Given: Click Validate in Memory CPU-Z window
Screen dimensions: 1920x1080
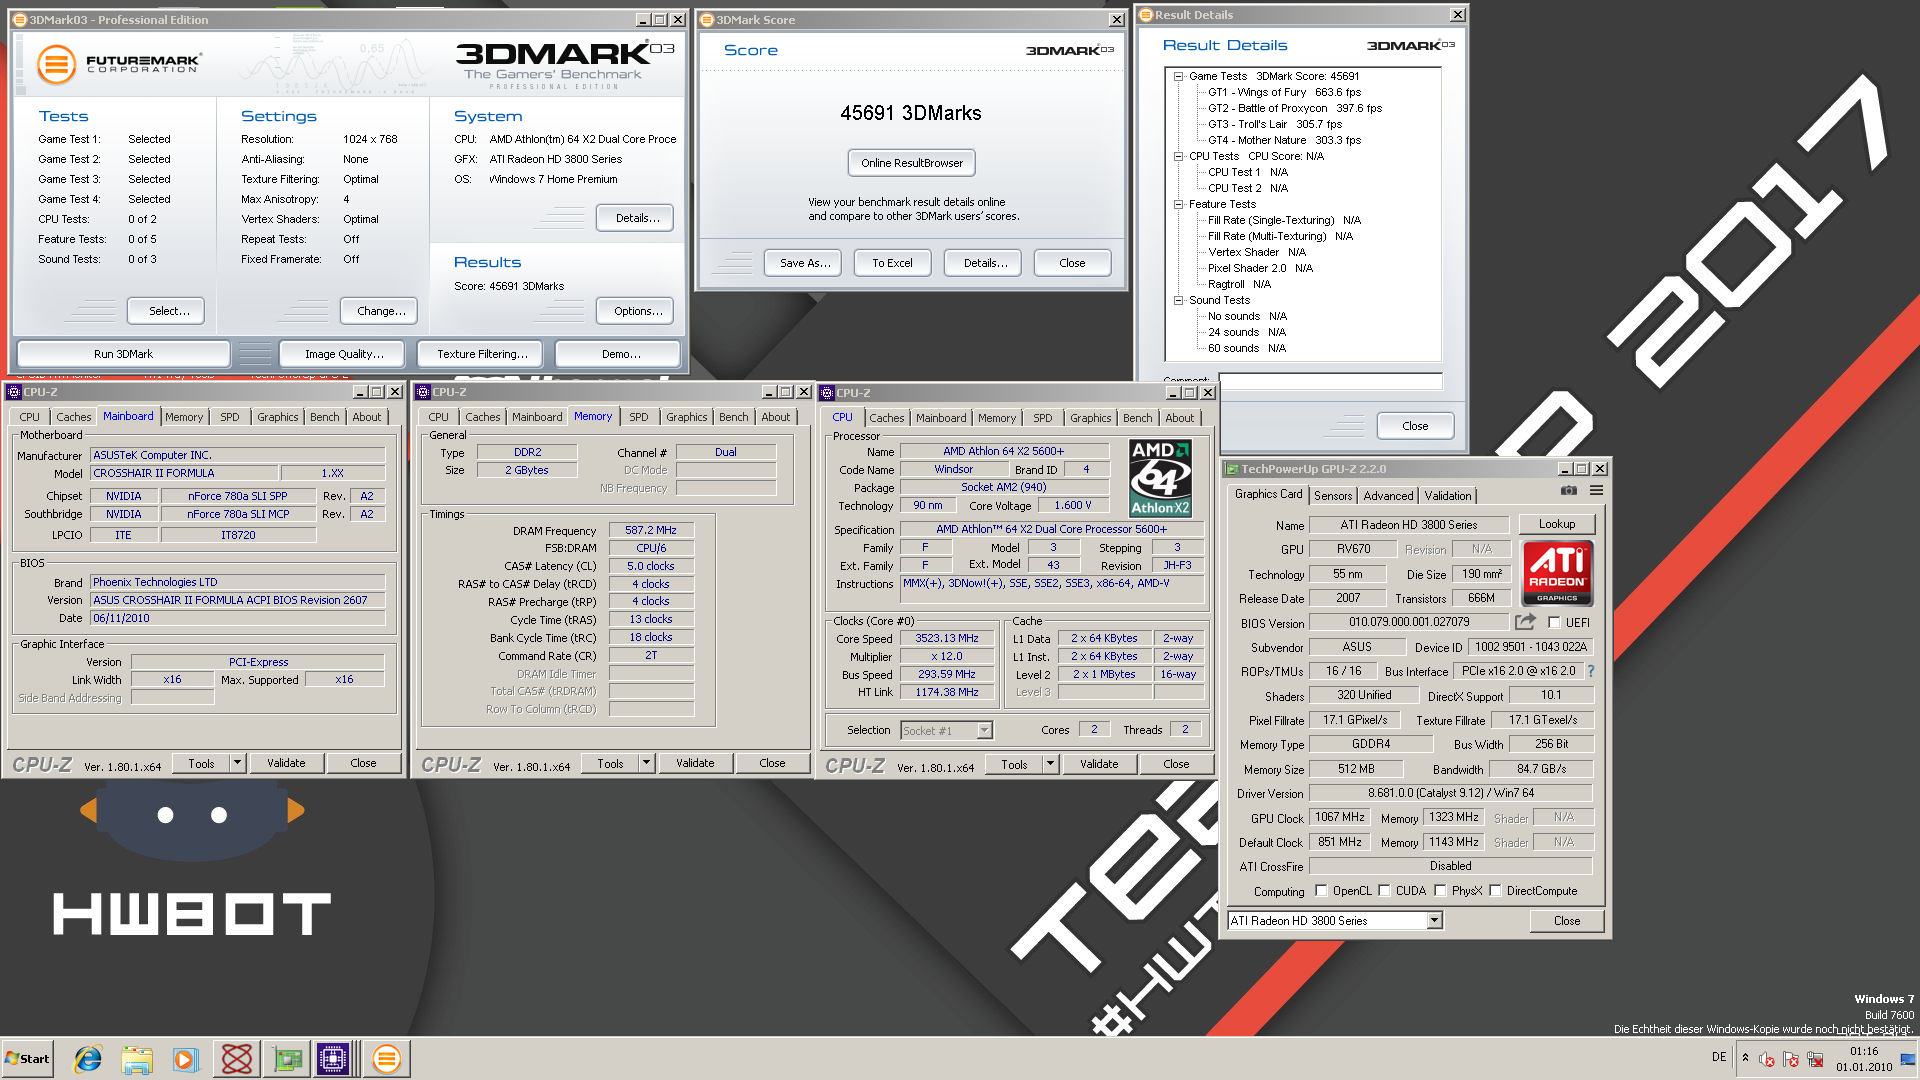Looking at the screenshot, I should point(695,763).
